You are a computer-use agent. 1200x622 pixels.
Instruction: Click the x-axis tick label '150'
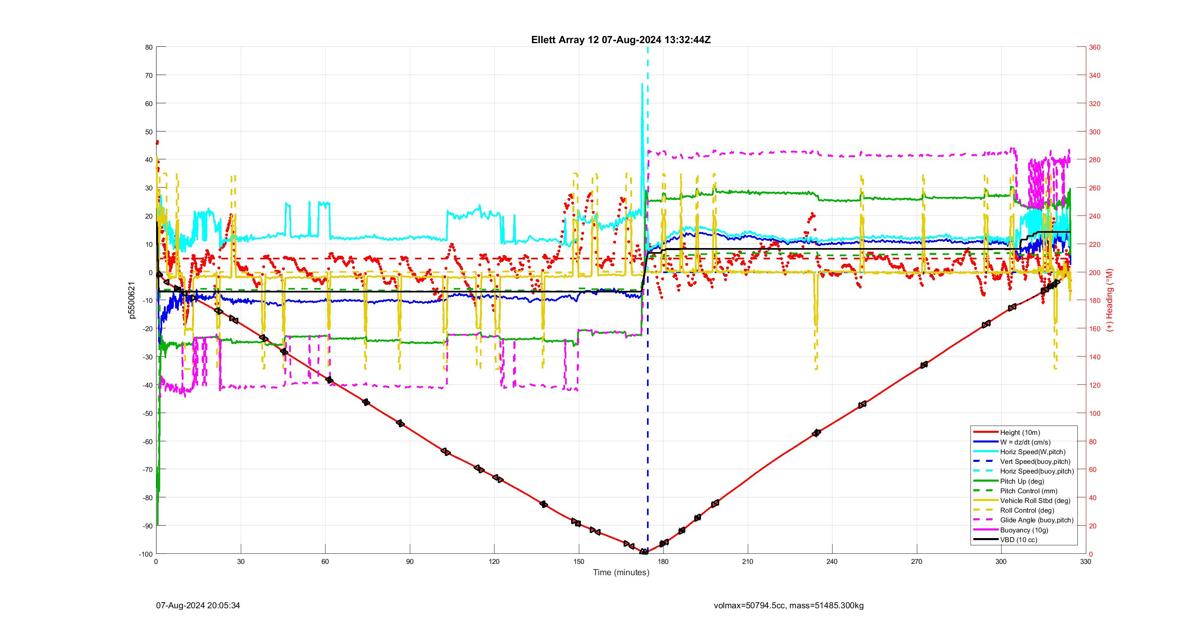point(578,563)
